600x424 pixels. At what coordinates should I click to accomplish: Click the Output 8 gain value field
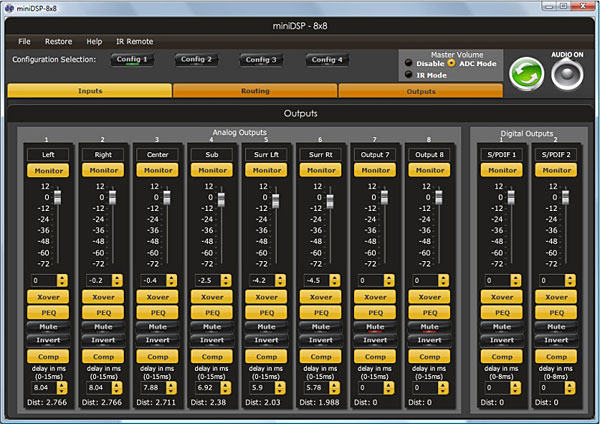point(426,280)
